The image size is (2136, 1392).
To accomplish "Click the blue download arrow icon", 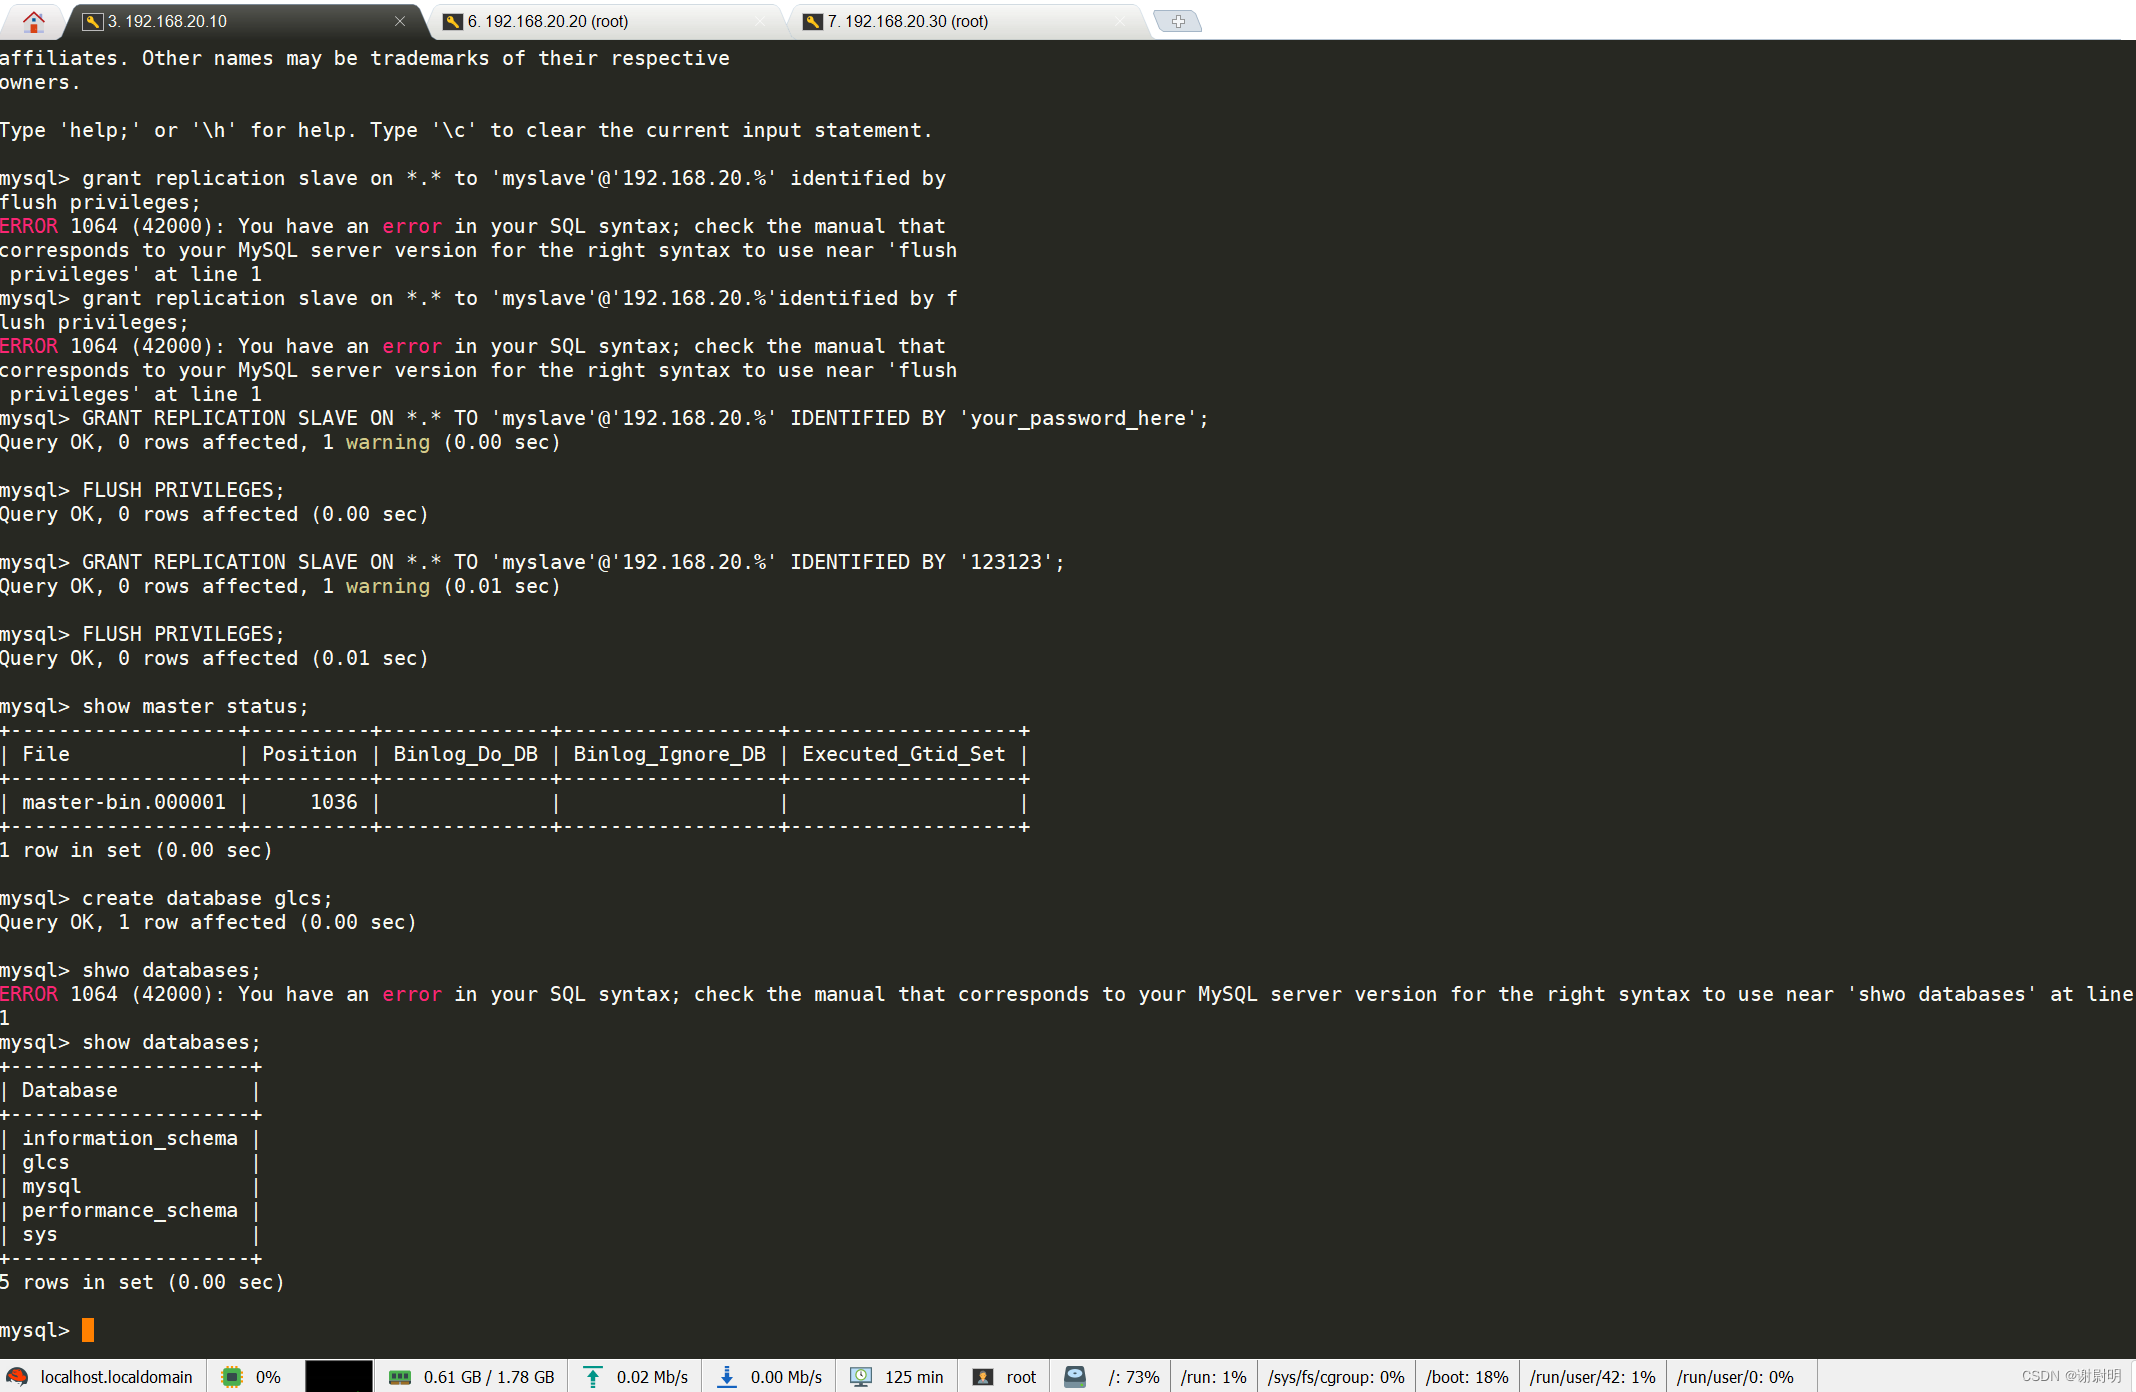I will pos(727,1377).
